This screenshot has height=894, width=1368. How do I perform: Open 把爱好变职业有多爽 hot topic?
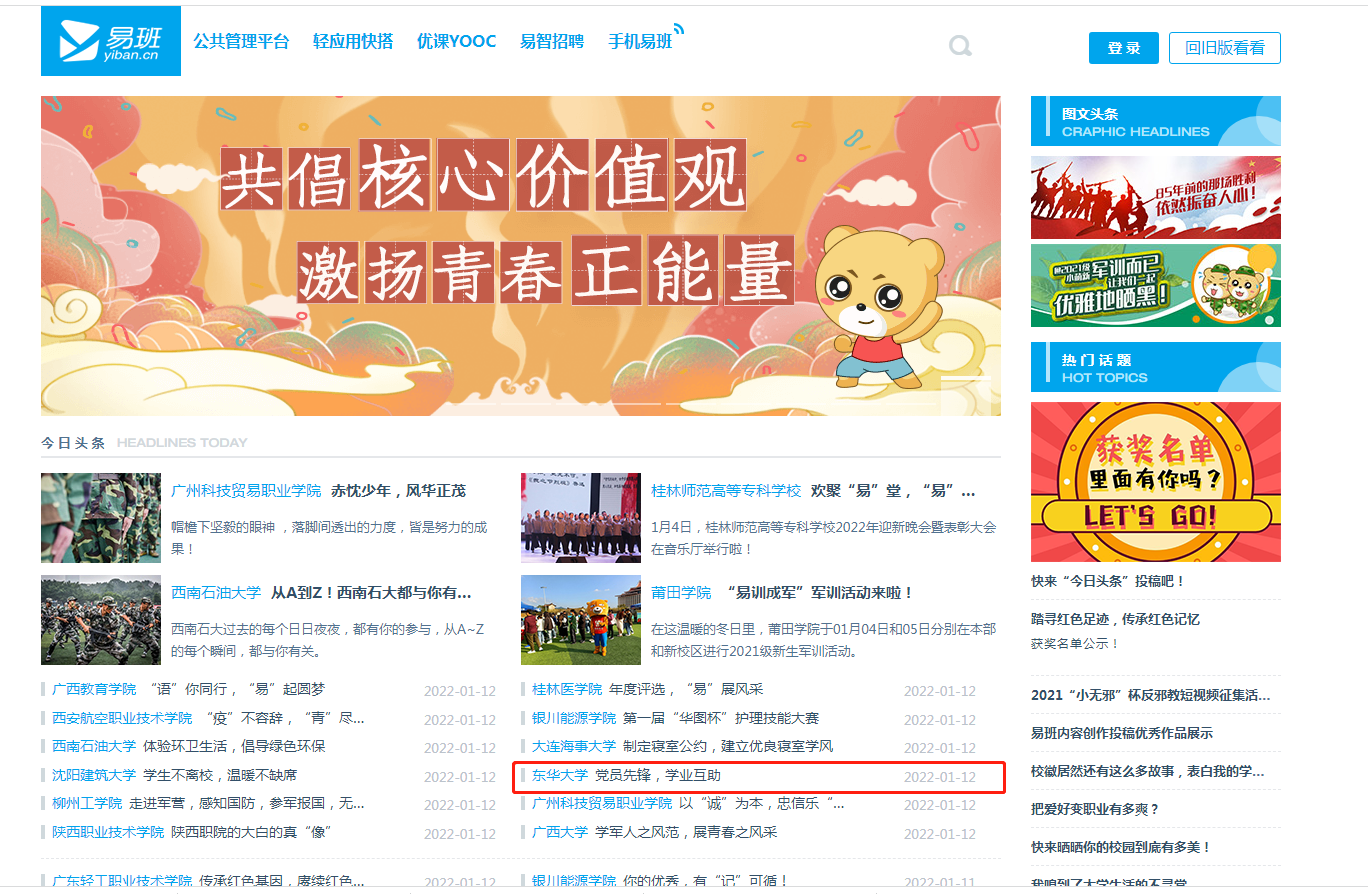[1095, 809]
